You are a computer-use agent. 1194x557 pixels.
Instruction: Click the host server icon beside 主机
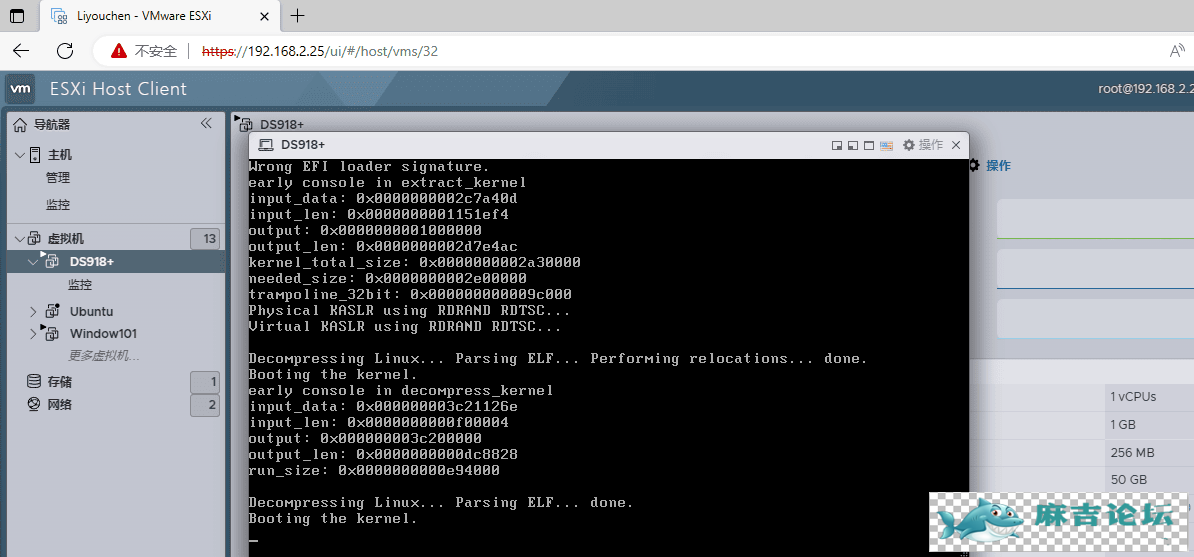[x=35, y=155]
